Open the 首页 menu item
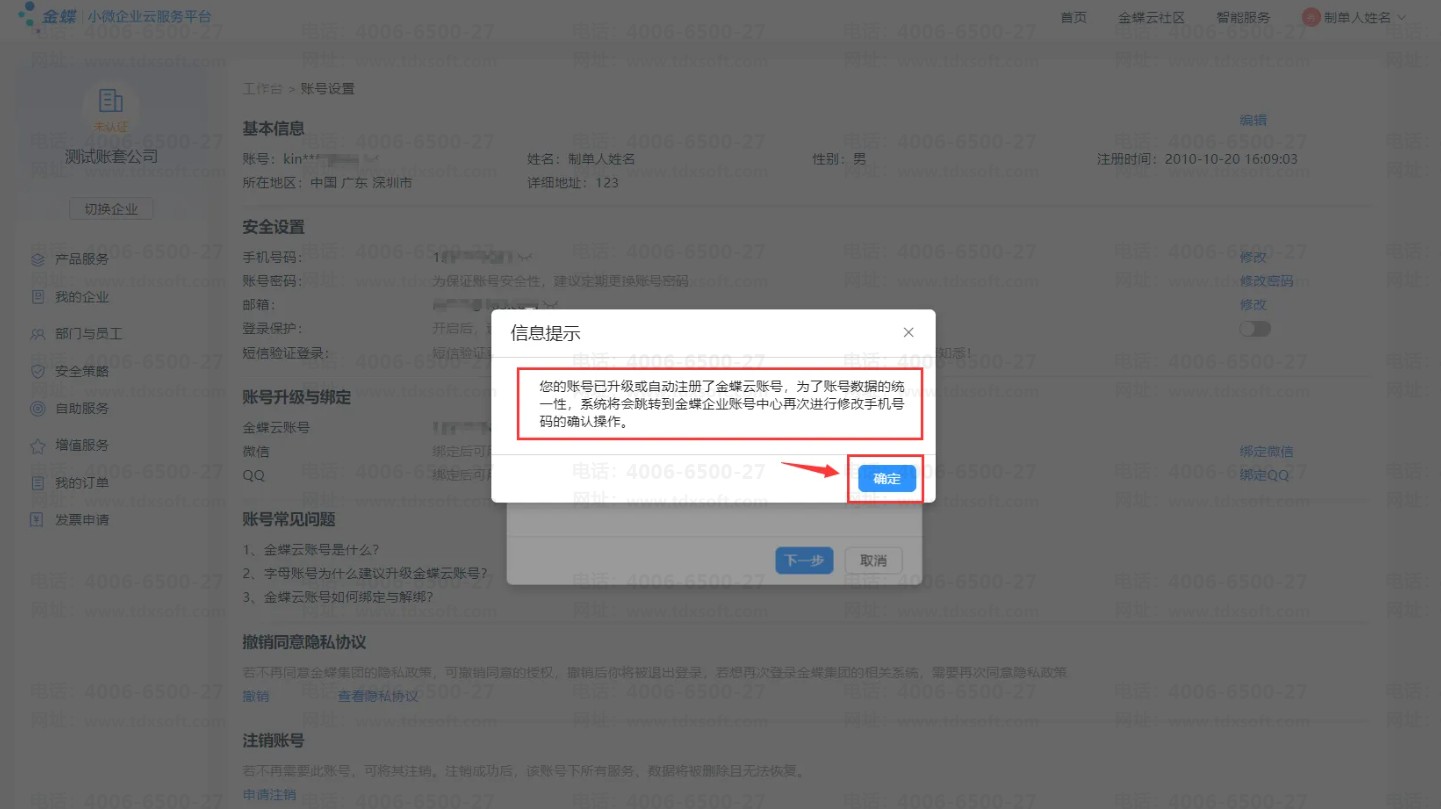 [x=1073, y=17]
